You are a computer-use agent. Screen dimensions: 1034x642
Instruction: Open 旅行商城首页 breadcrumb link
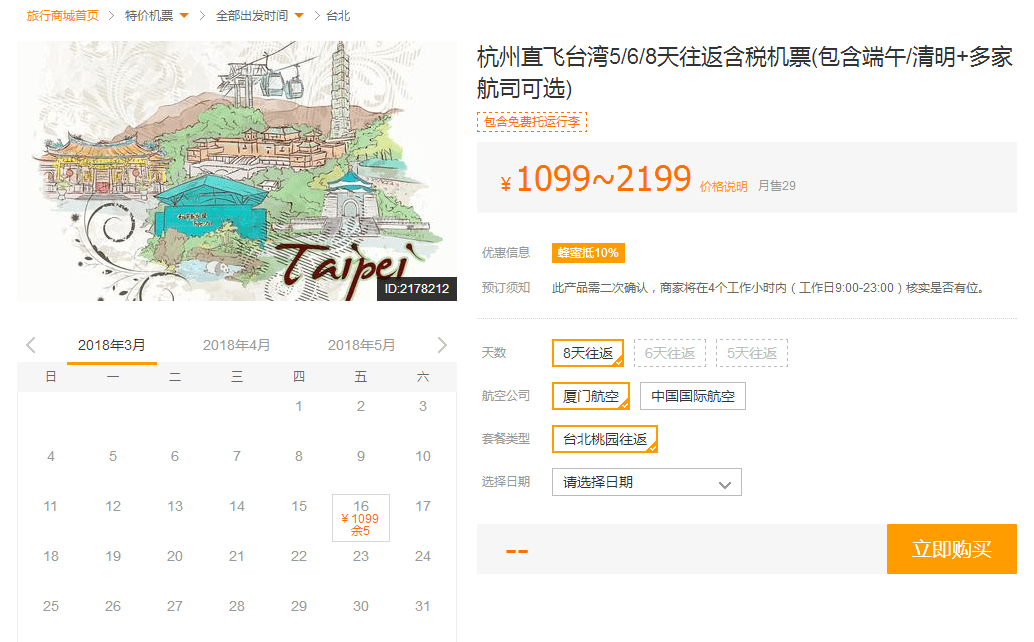pos(63,16)
